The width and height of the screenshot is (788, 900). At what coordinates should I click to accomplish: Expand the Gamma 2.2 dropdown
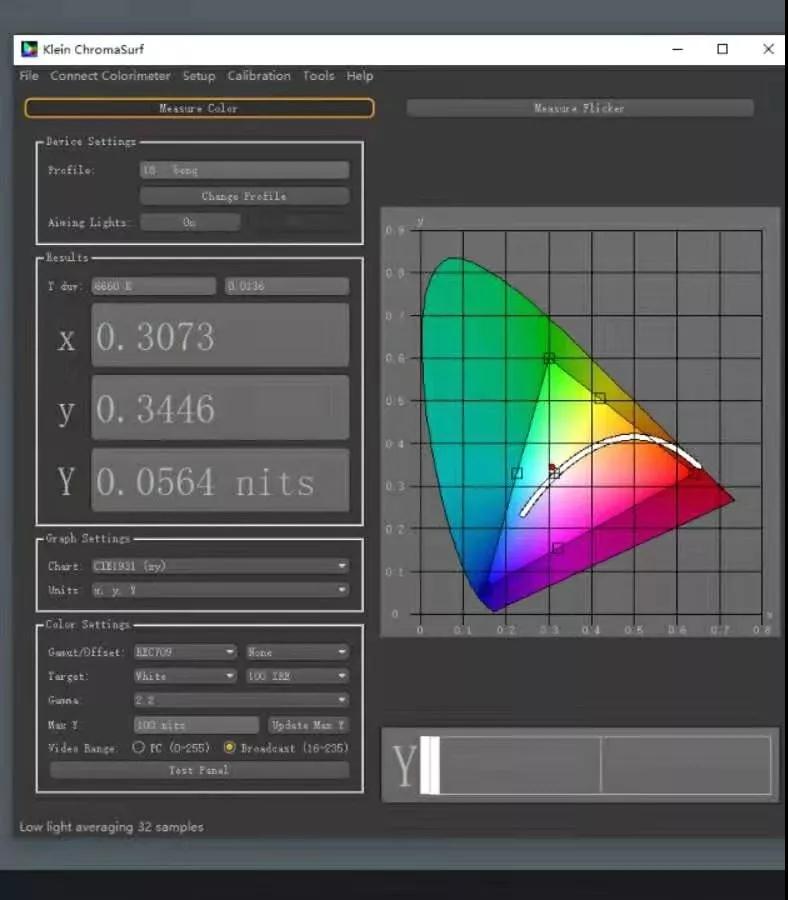241,700
